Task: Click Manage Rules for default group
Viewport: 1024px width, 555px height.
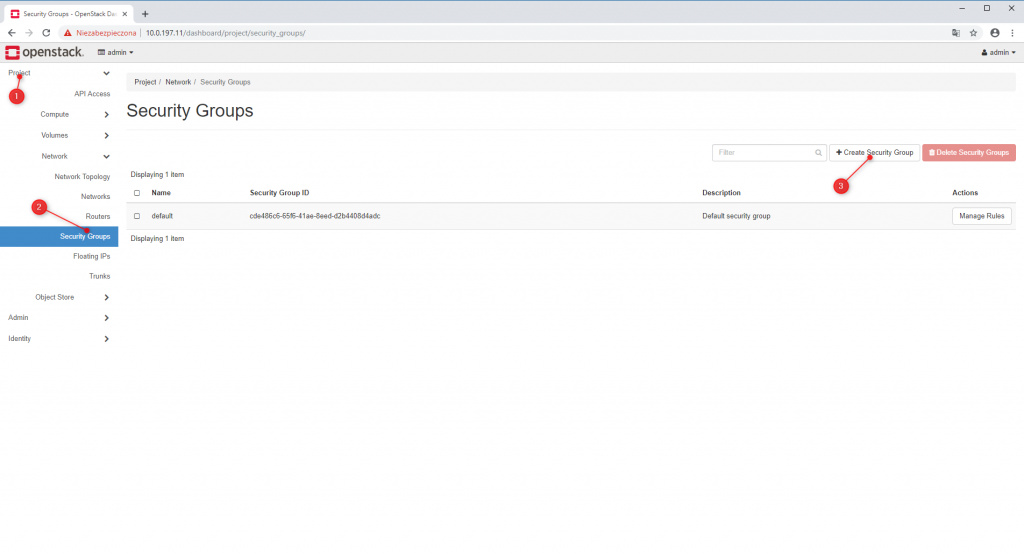Action: pyautogui.click(x=982, y=216)
